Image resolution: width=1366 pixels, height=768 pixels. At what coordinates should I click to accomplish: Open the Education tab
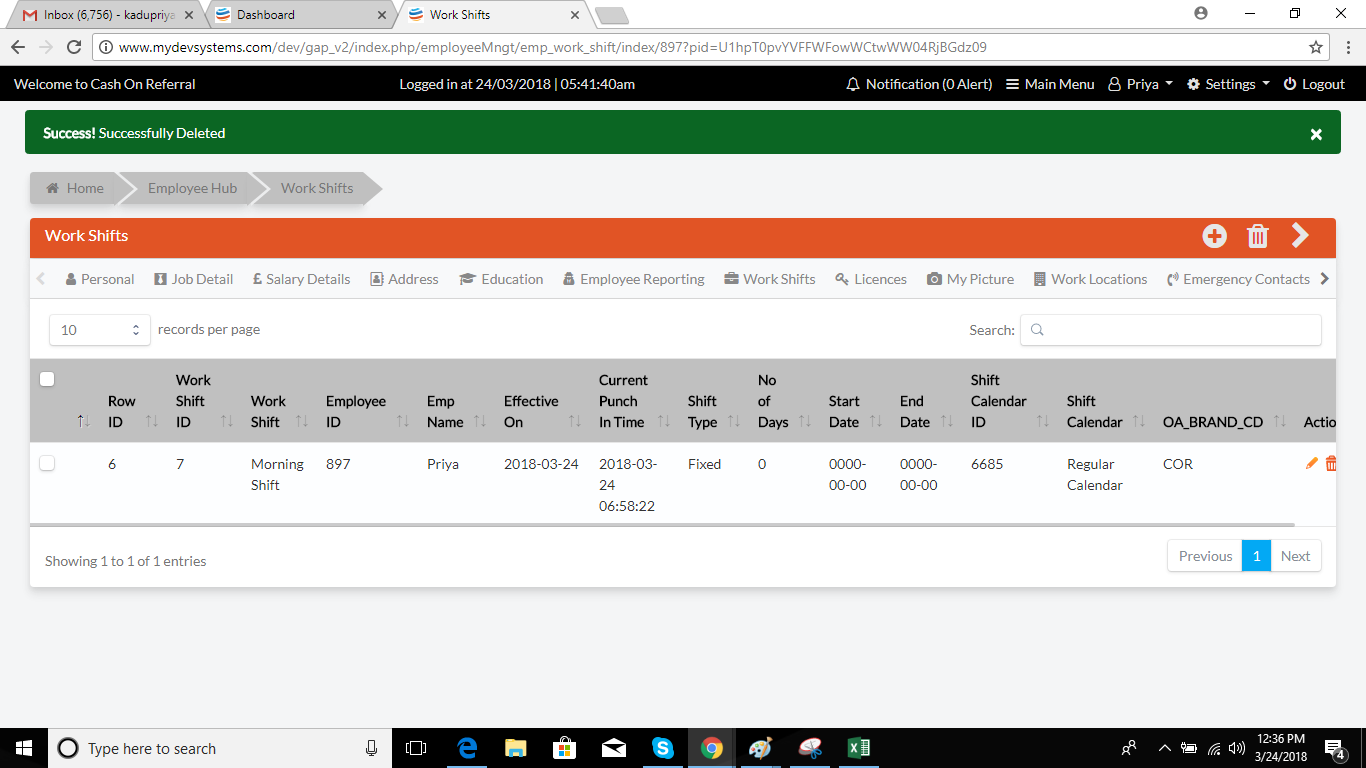pyautogui.click(x=501, y=279)
